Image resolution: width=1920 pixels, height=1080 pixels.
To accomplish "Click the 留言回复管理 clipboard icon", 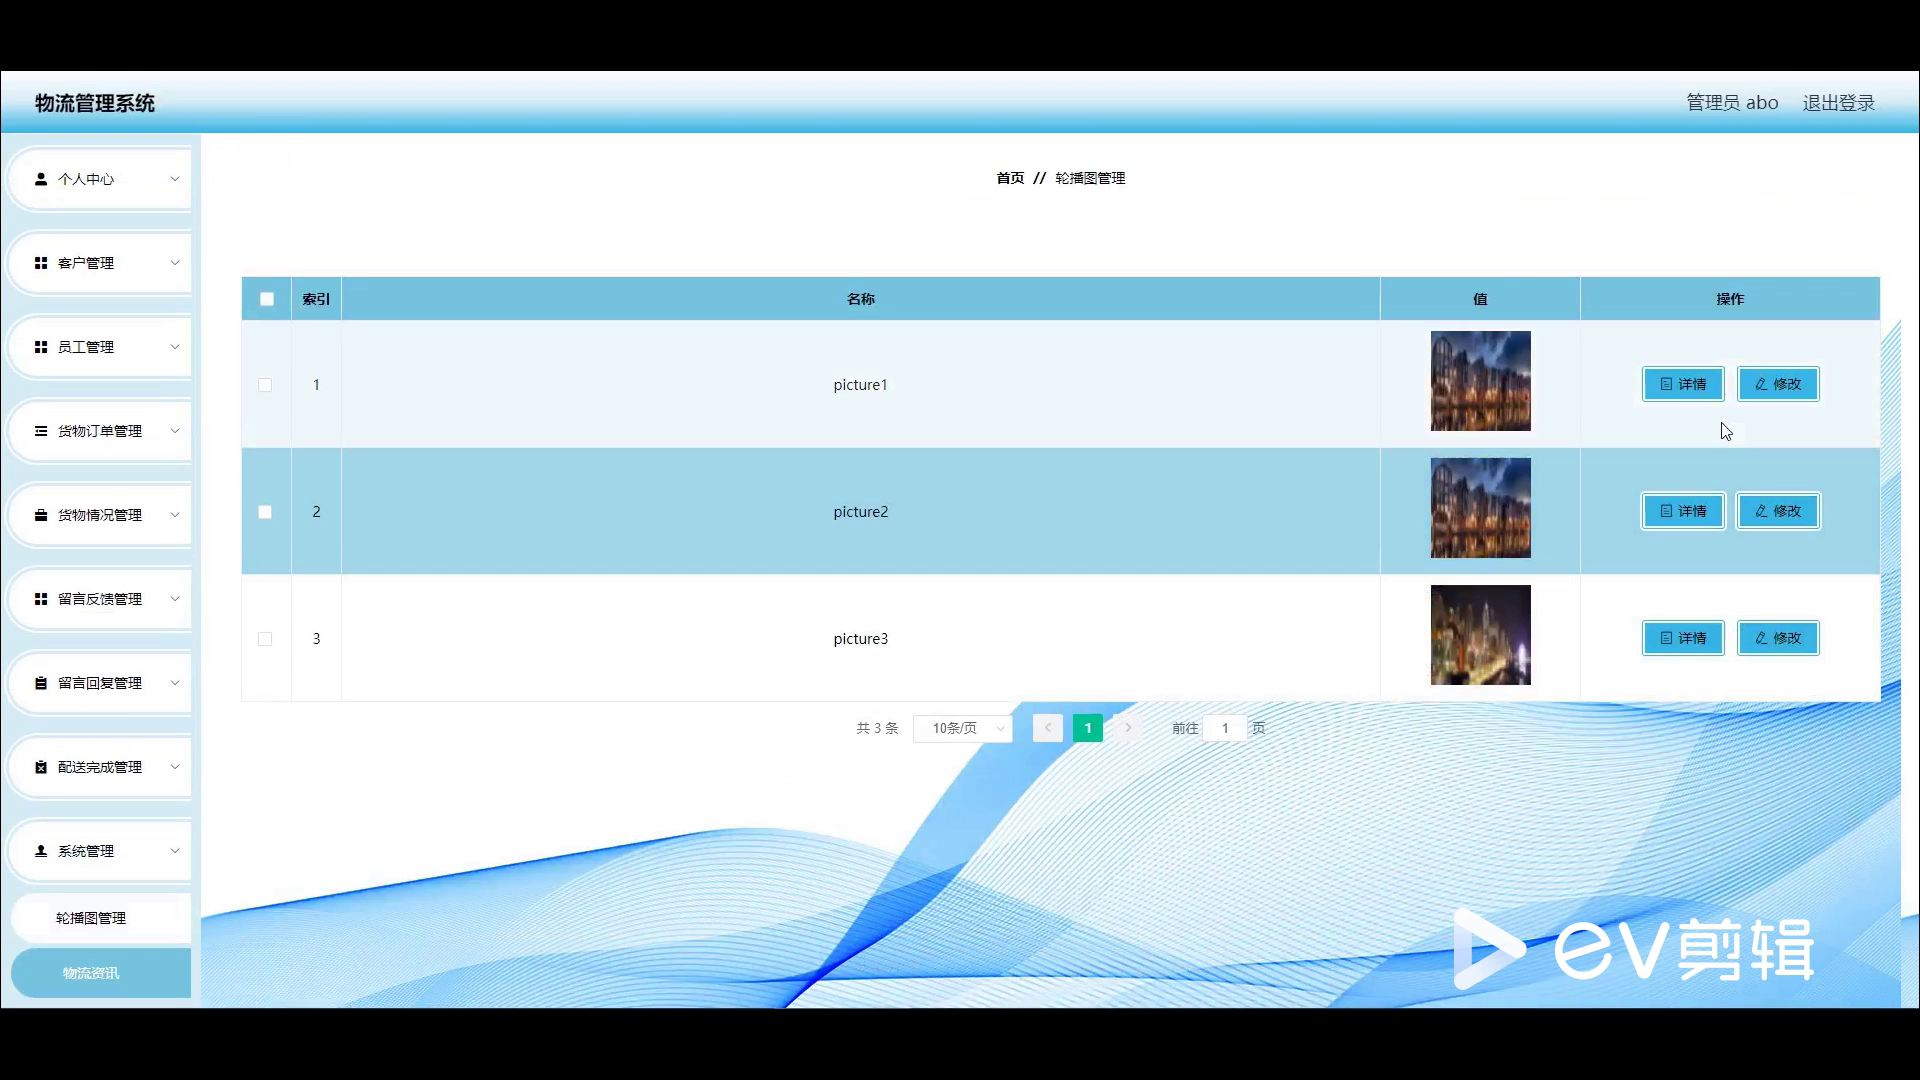I will tap(41, 683).
